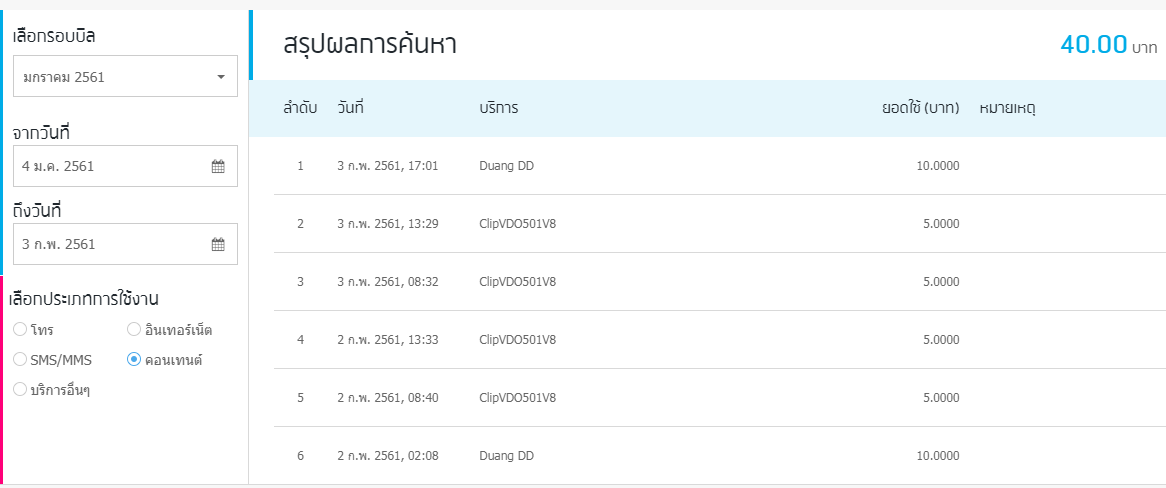This screenshot has height=488, width=1166.
Task: Select the โทร usage type radio button
Action: pyautogui.click(x=20, y=329)
